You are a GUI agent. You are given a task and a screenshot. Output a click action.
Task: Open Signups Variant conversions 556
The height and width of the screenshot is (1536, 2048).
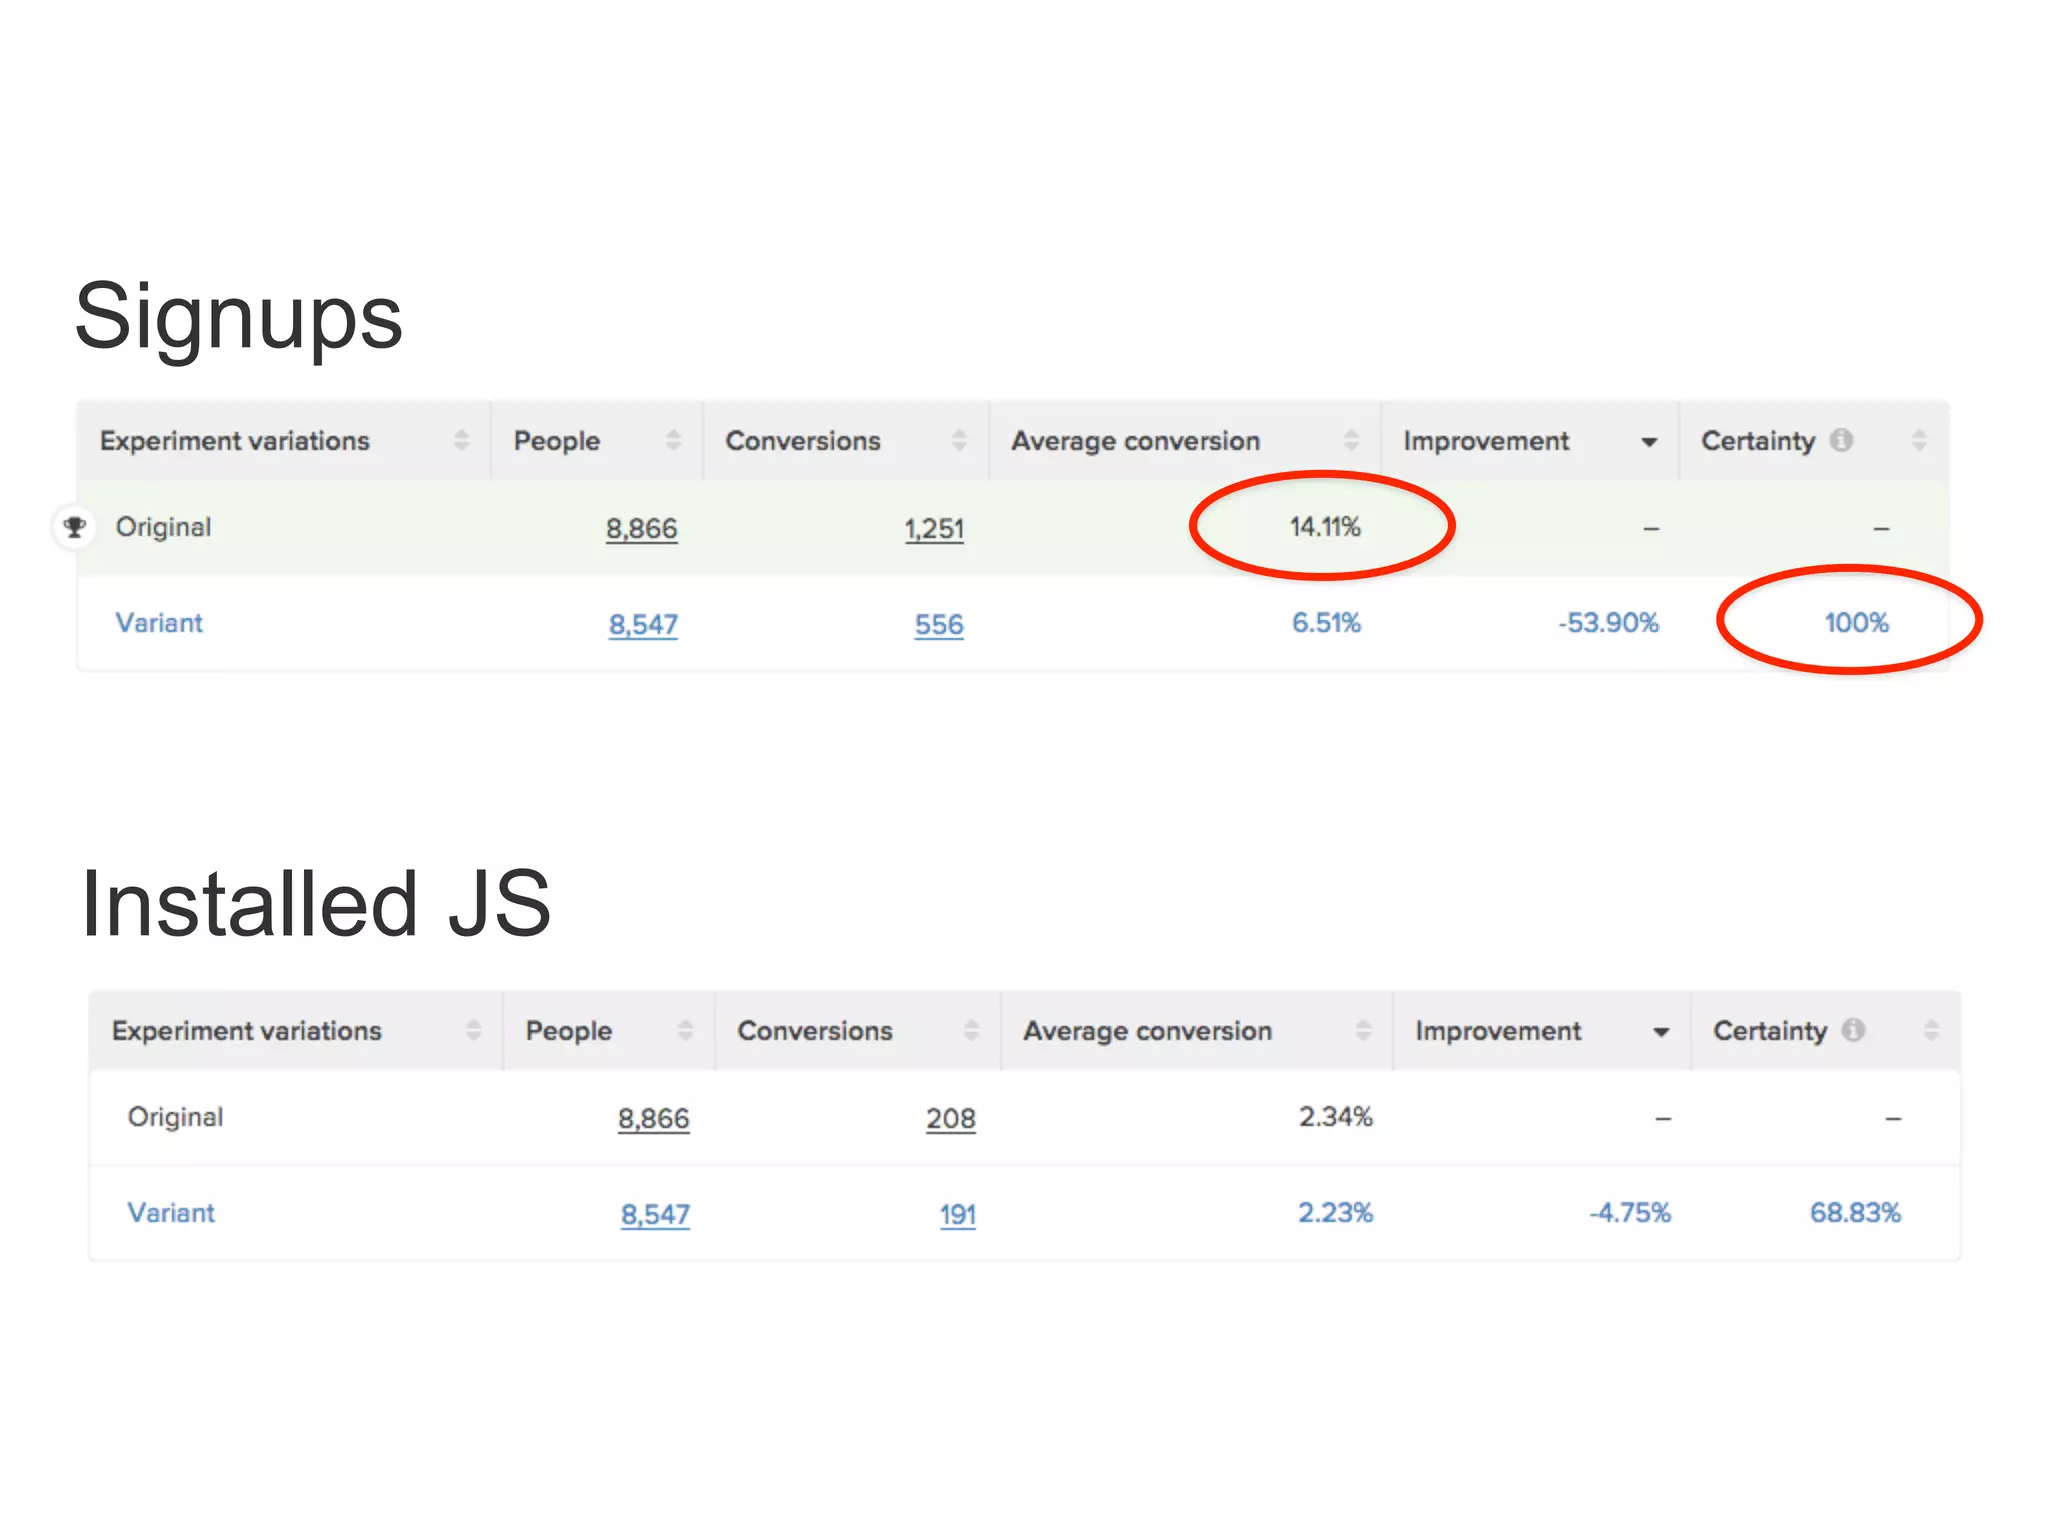click(x=939, y=624)
